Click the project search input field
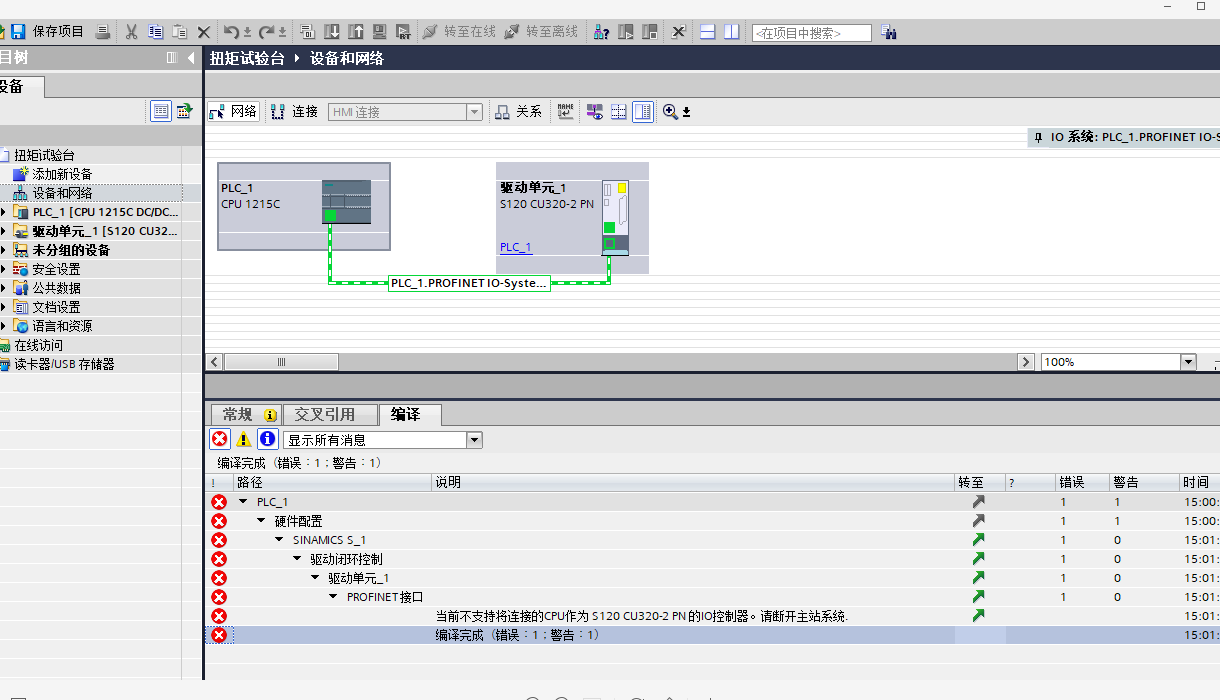Viewport: 1220px width, 700px height. click(x=811, y=33)
